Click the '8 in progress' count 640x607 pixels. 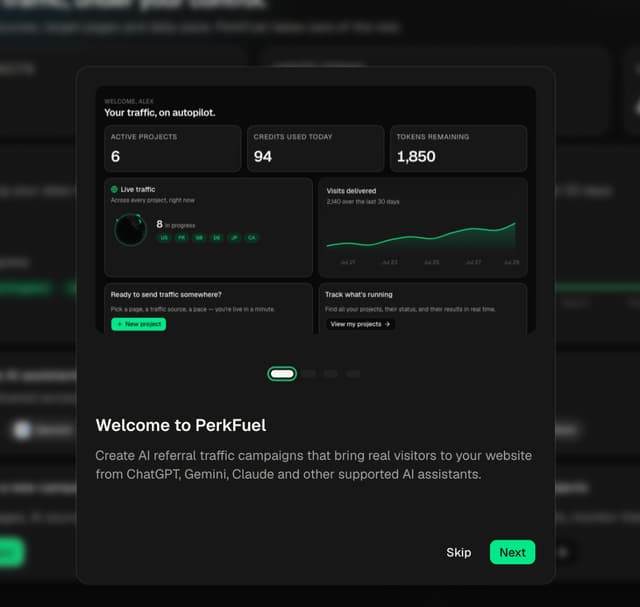coord(176,225)
